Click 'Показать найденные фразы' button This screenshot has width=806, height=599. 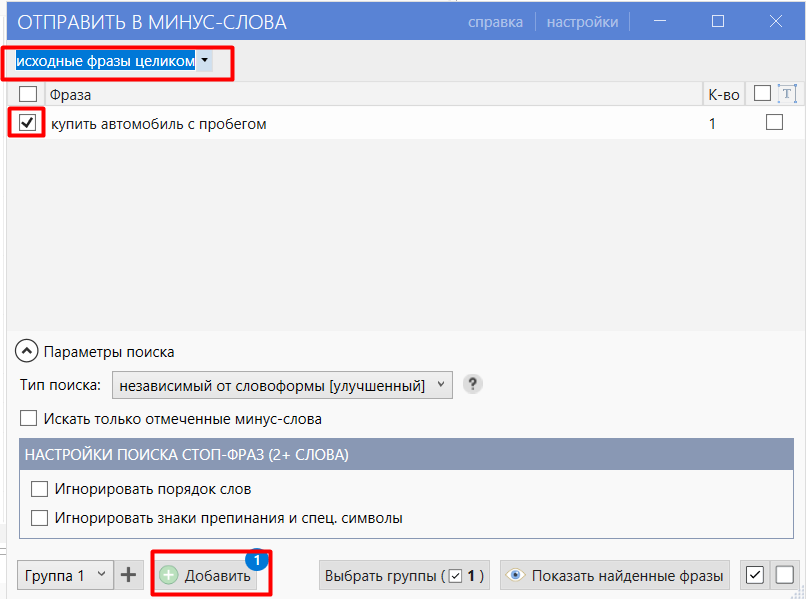click(615, 575)
